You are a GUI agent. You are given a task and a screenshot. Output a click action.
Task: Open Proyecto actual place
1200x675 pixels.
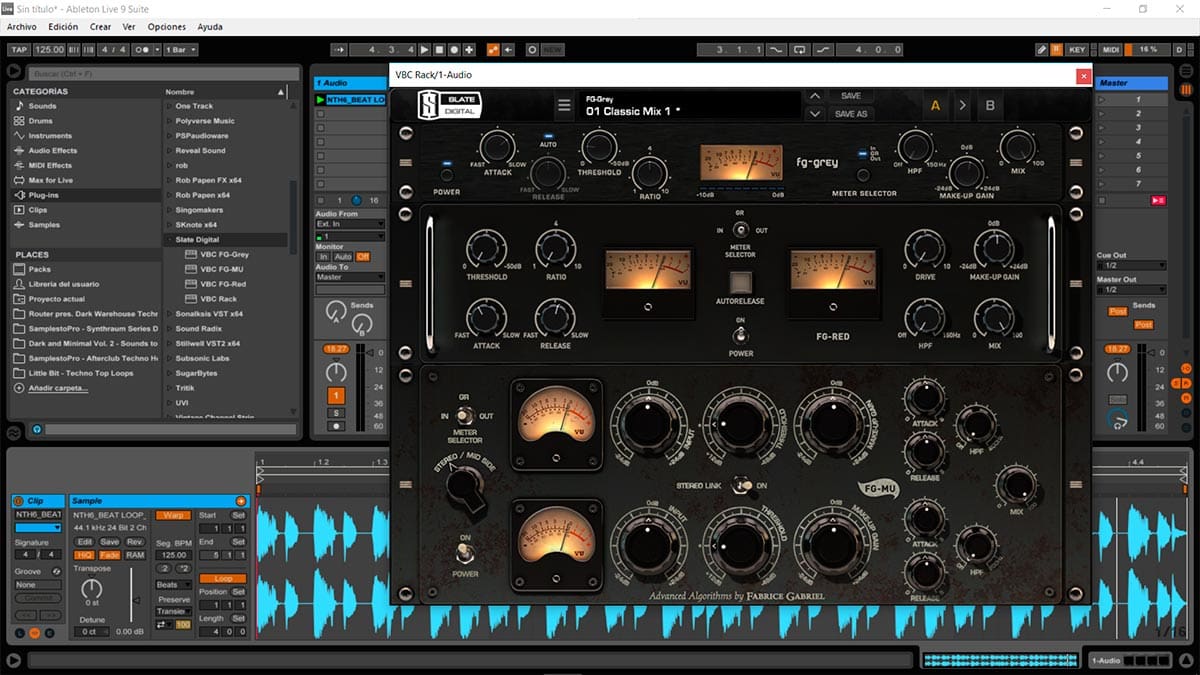coord(57,299)
